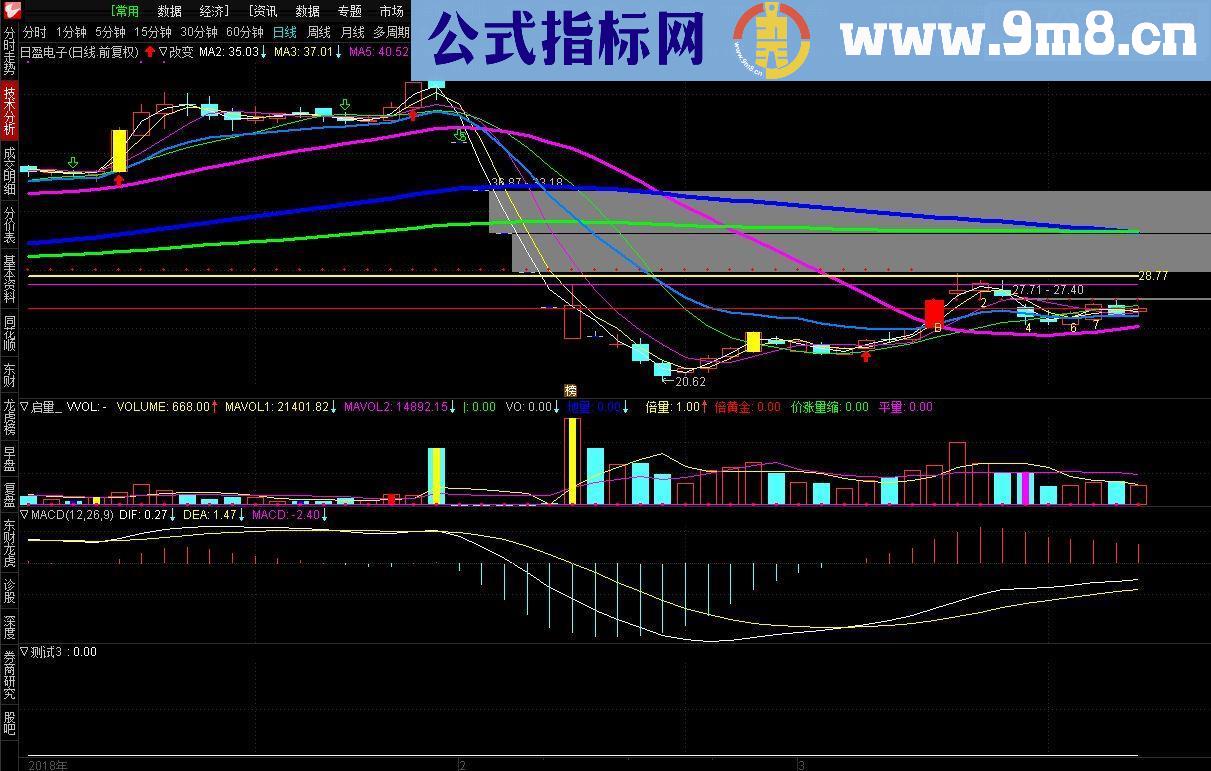The width and height of the screenshot is (1211, 771).
Task: Click the red arrow marker near the chart bottom
Action: click(866, 357)
